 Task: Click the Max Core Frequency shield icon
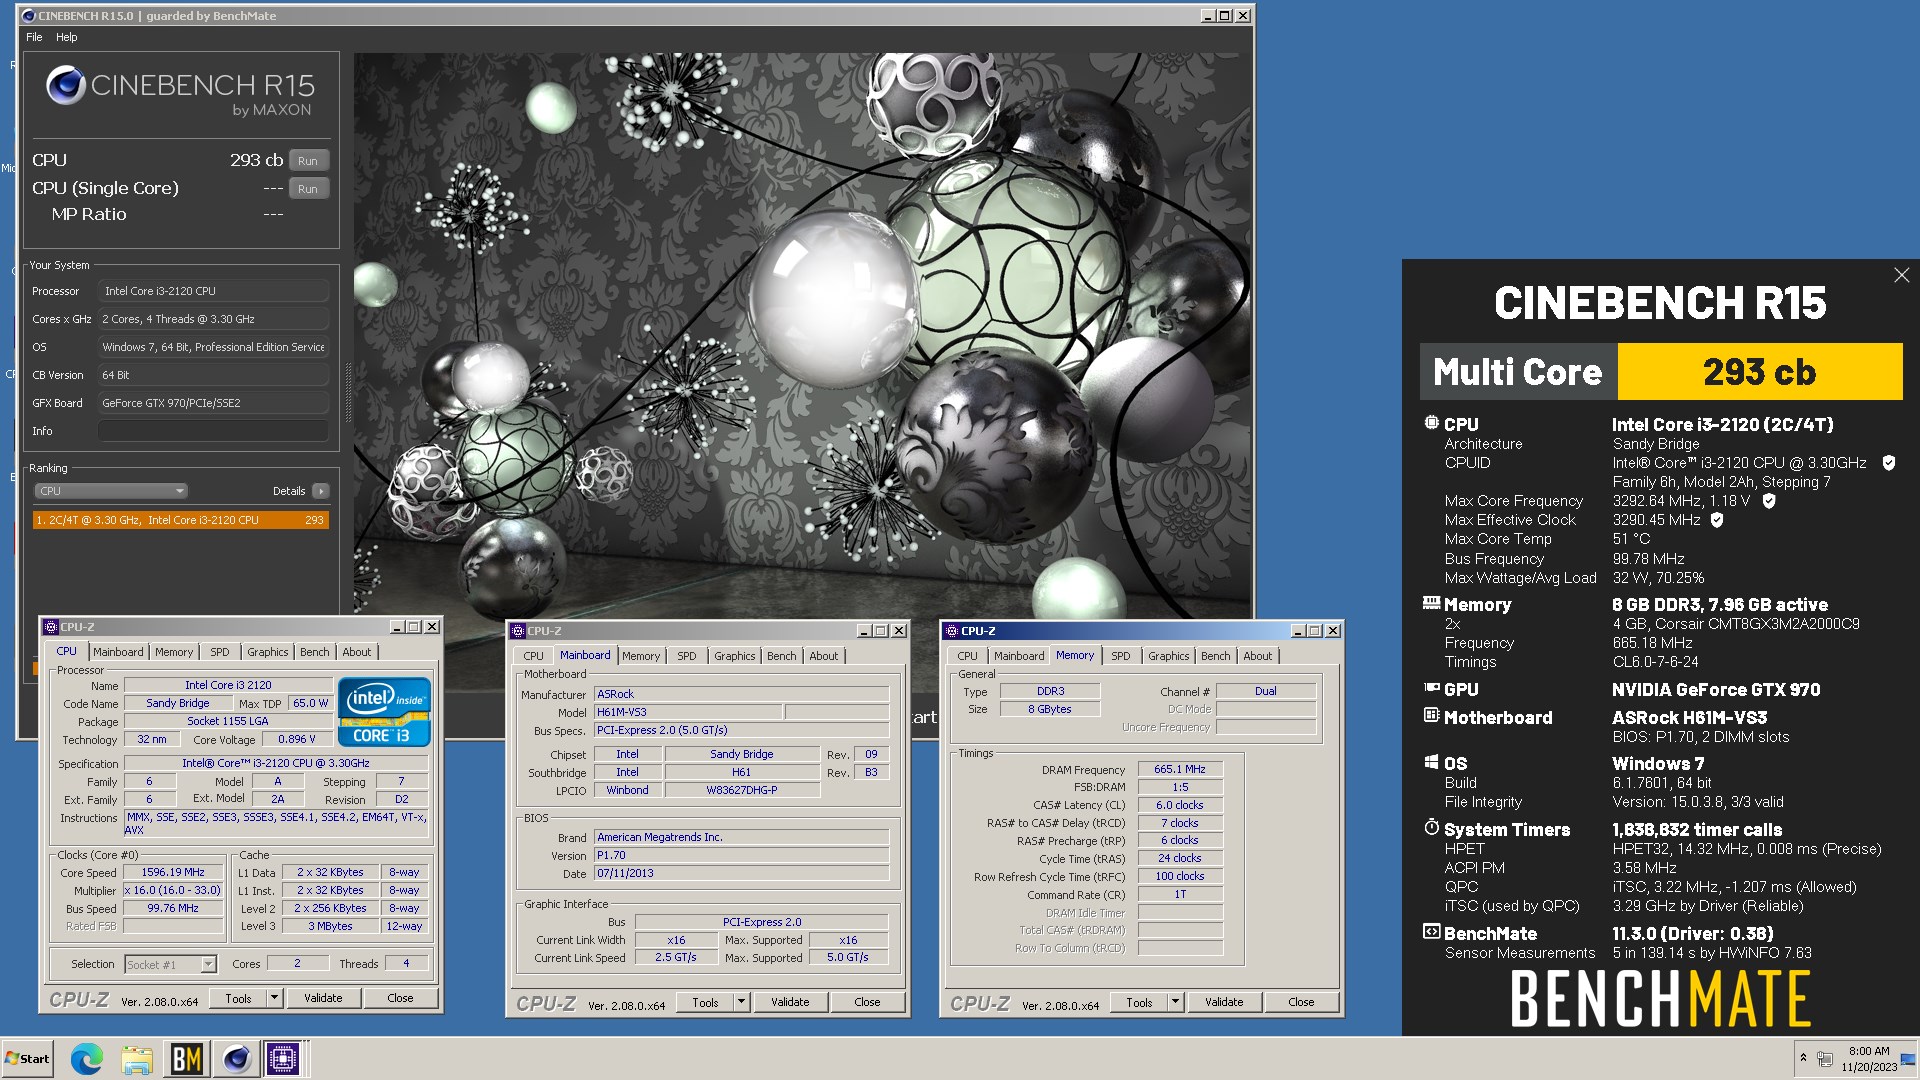(x=1769, y=501)
